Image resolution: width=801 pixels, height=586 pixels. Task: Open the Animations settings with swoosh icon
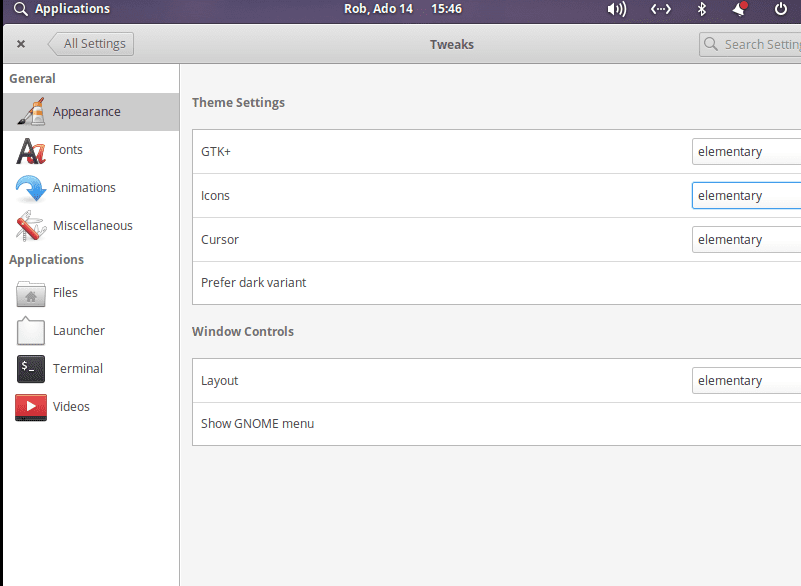pos(30,188)
